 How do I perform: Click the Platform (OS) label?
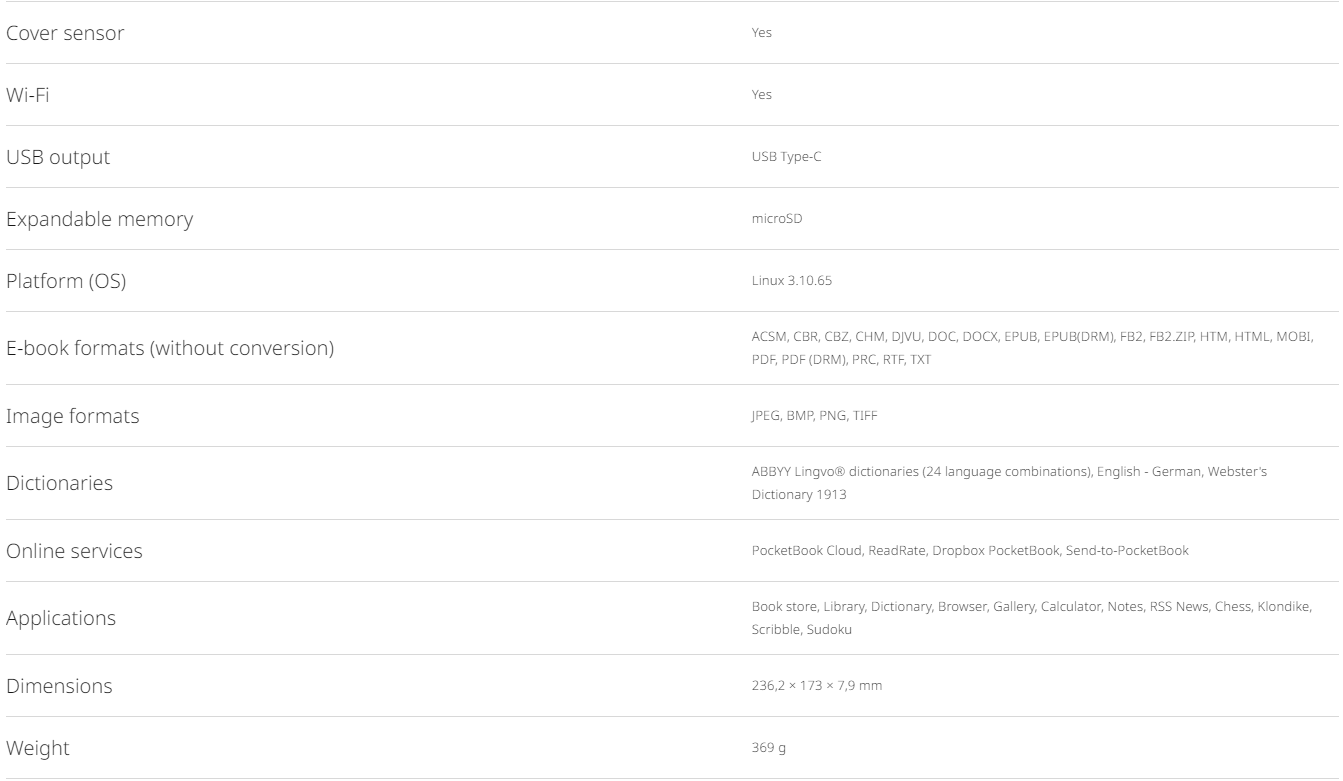click(x=66, y=281)
